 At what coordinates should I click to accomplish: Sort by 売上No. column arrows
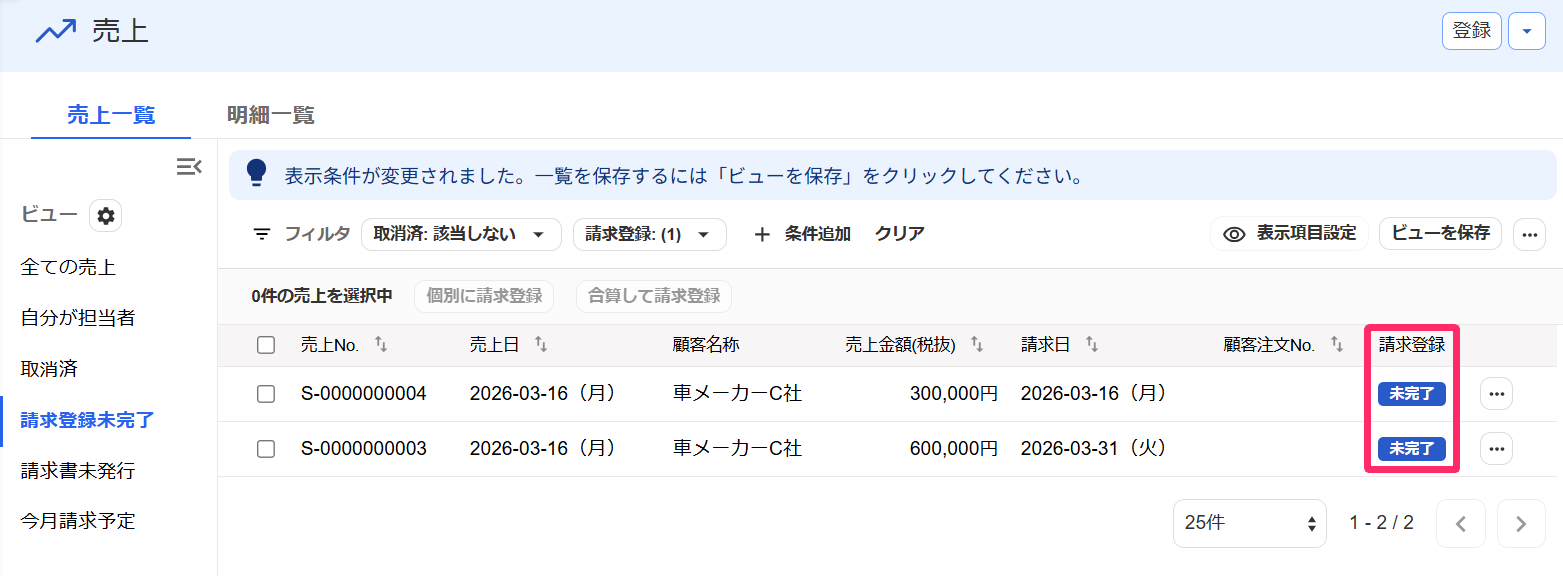coord(381,344)
